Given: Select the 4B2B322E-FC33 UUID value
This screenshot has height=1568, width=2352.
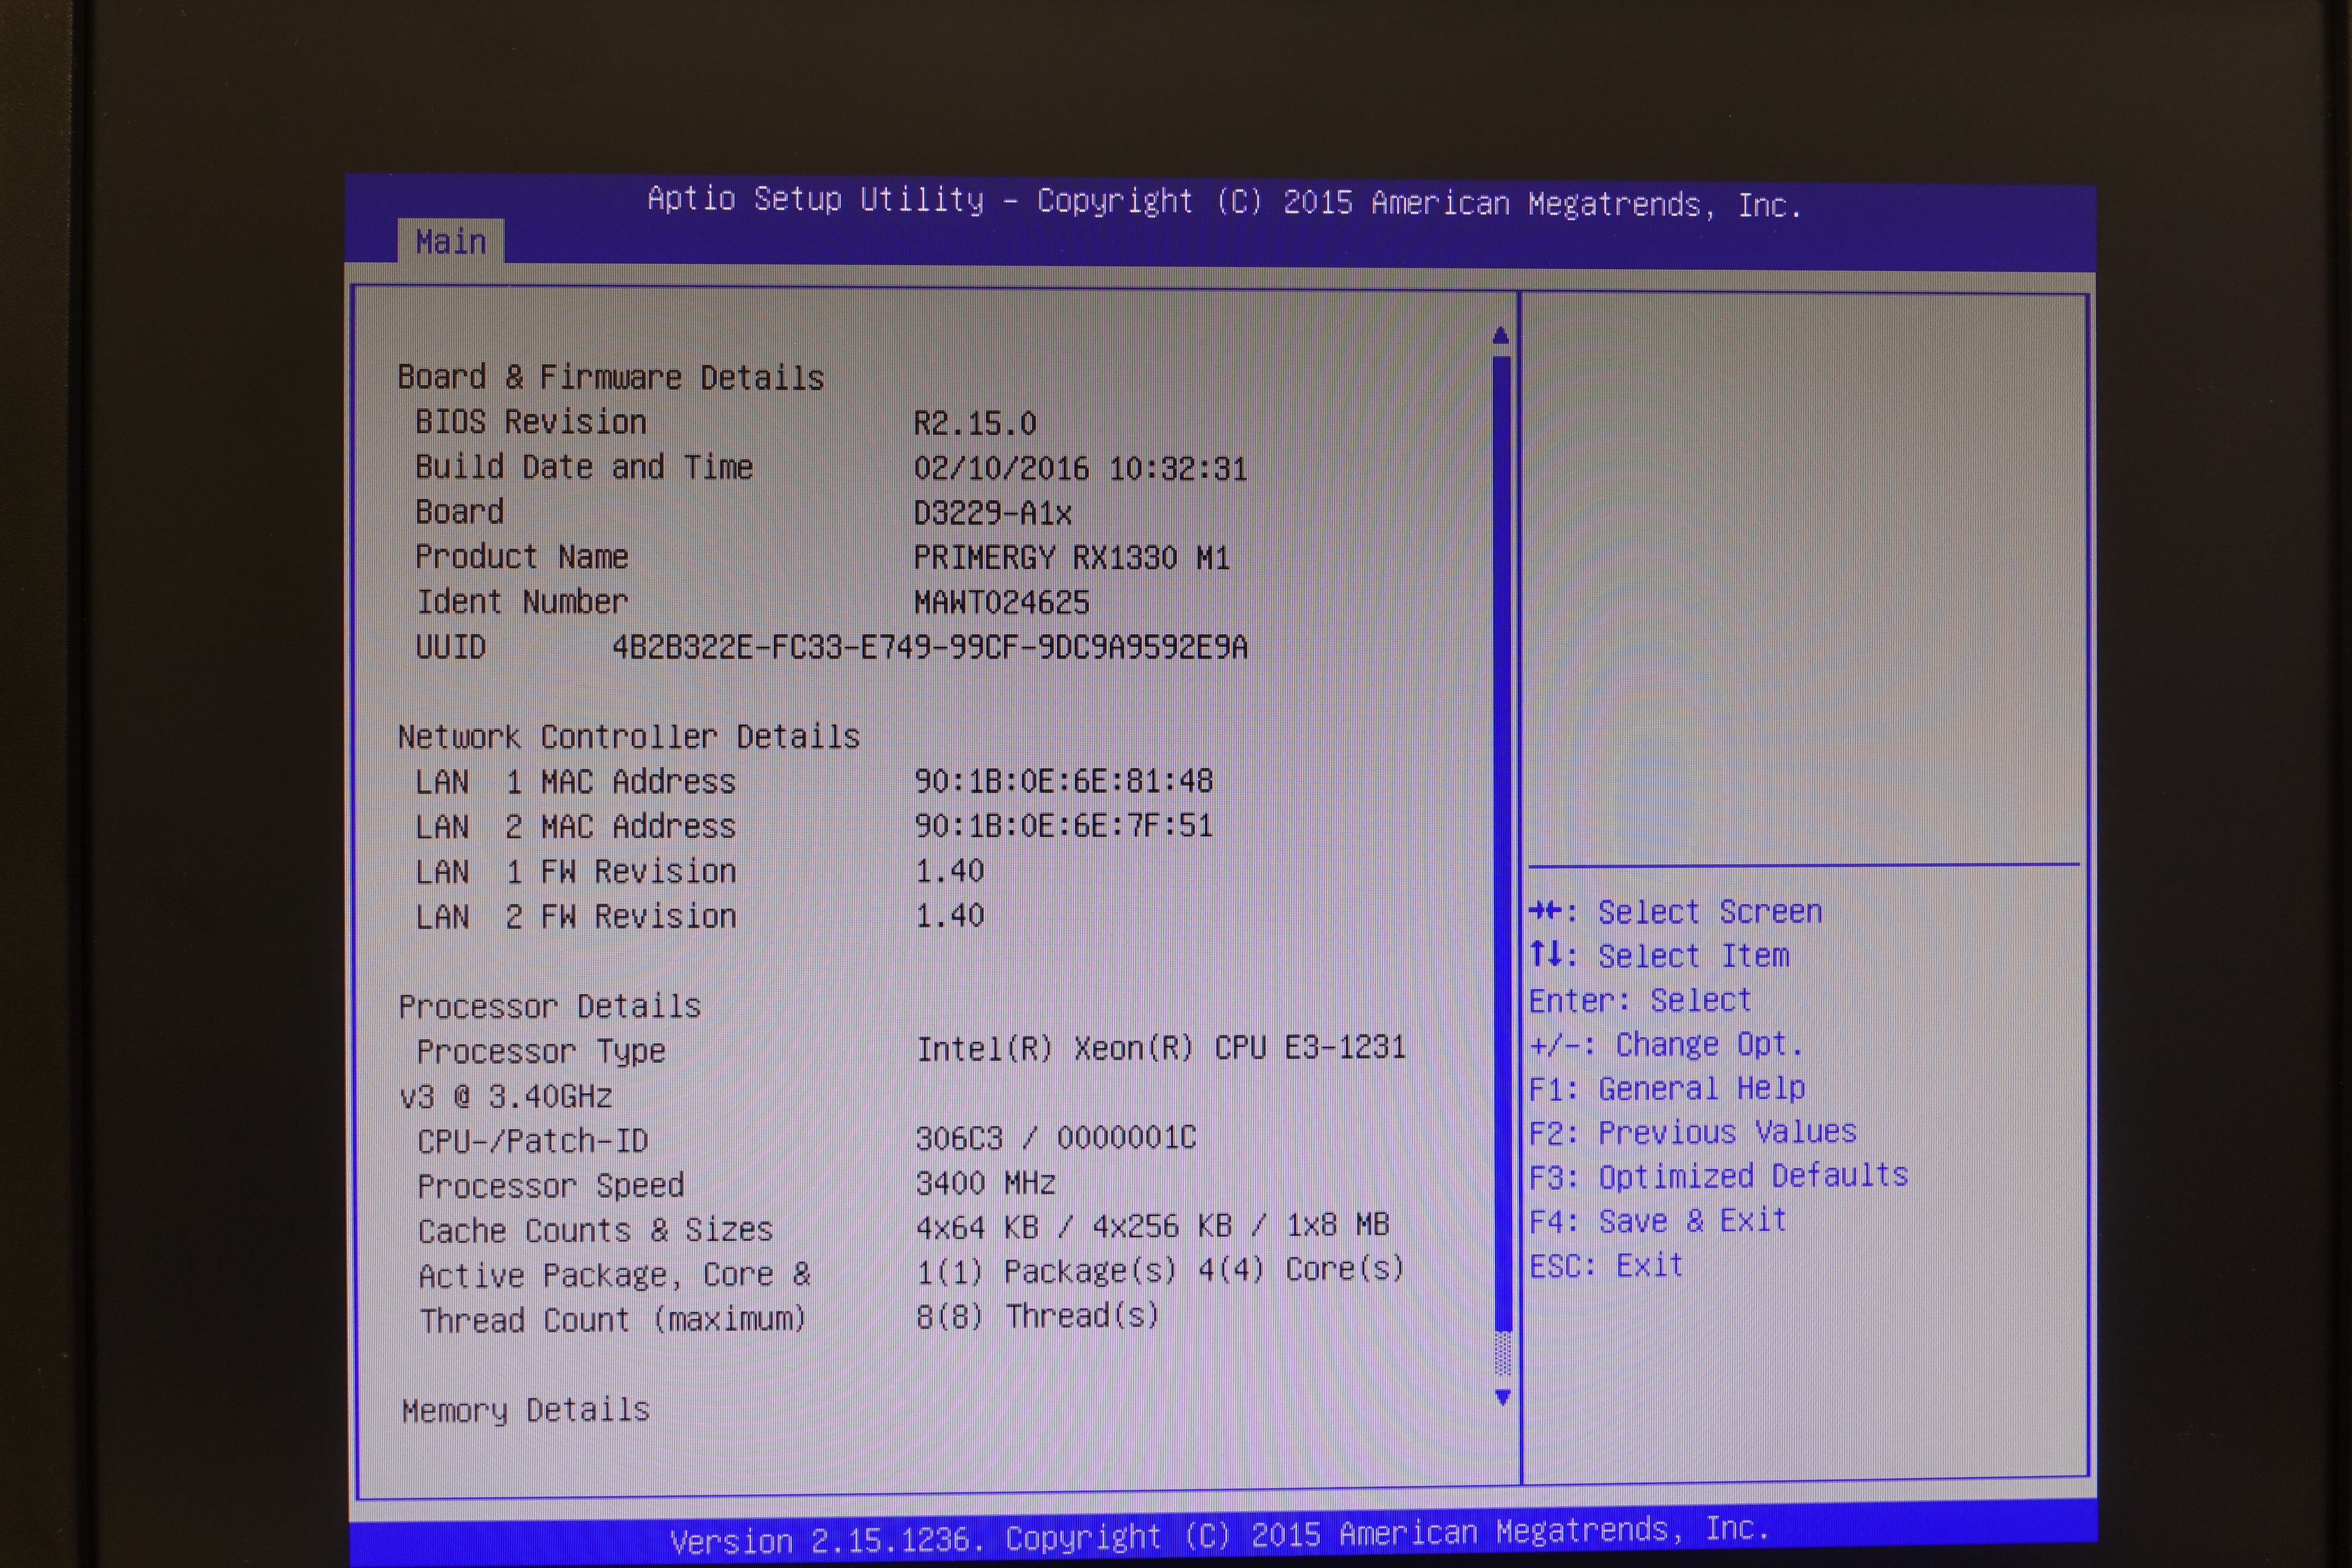Looking at the screenshot, I should coord(930,648).
